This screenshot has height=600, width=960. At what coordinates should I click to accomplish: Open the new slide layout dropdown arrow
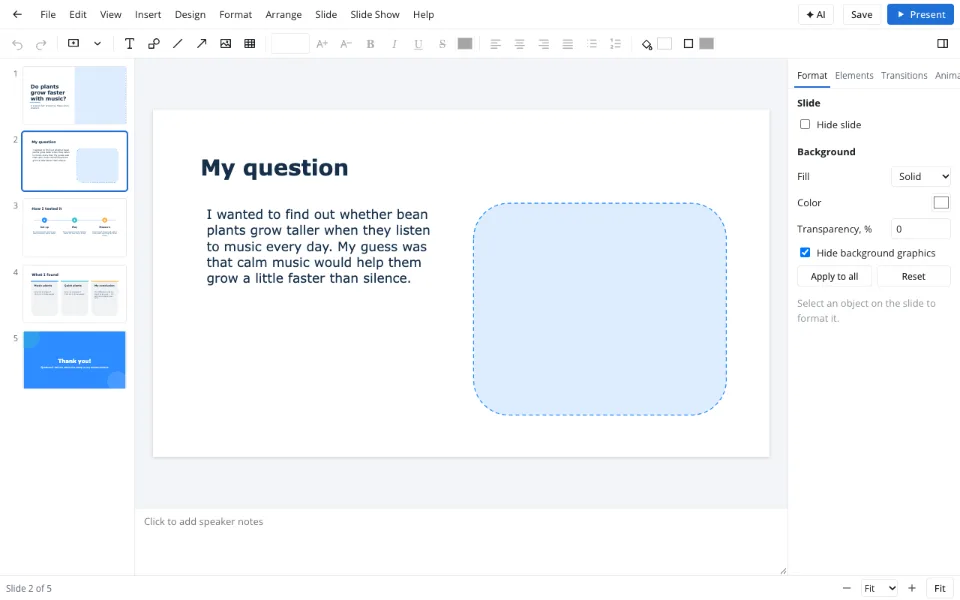point(97,43)
